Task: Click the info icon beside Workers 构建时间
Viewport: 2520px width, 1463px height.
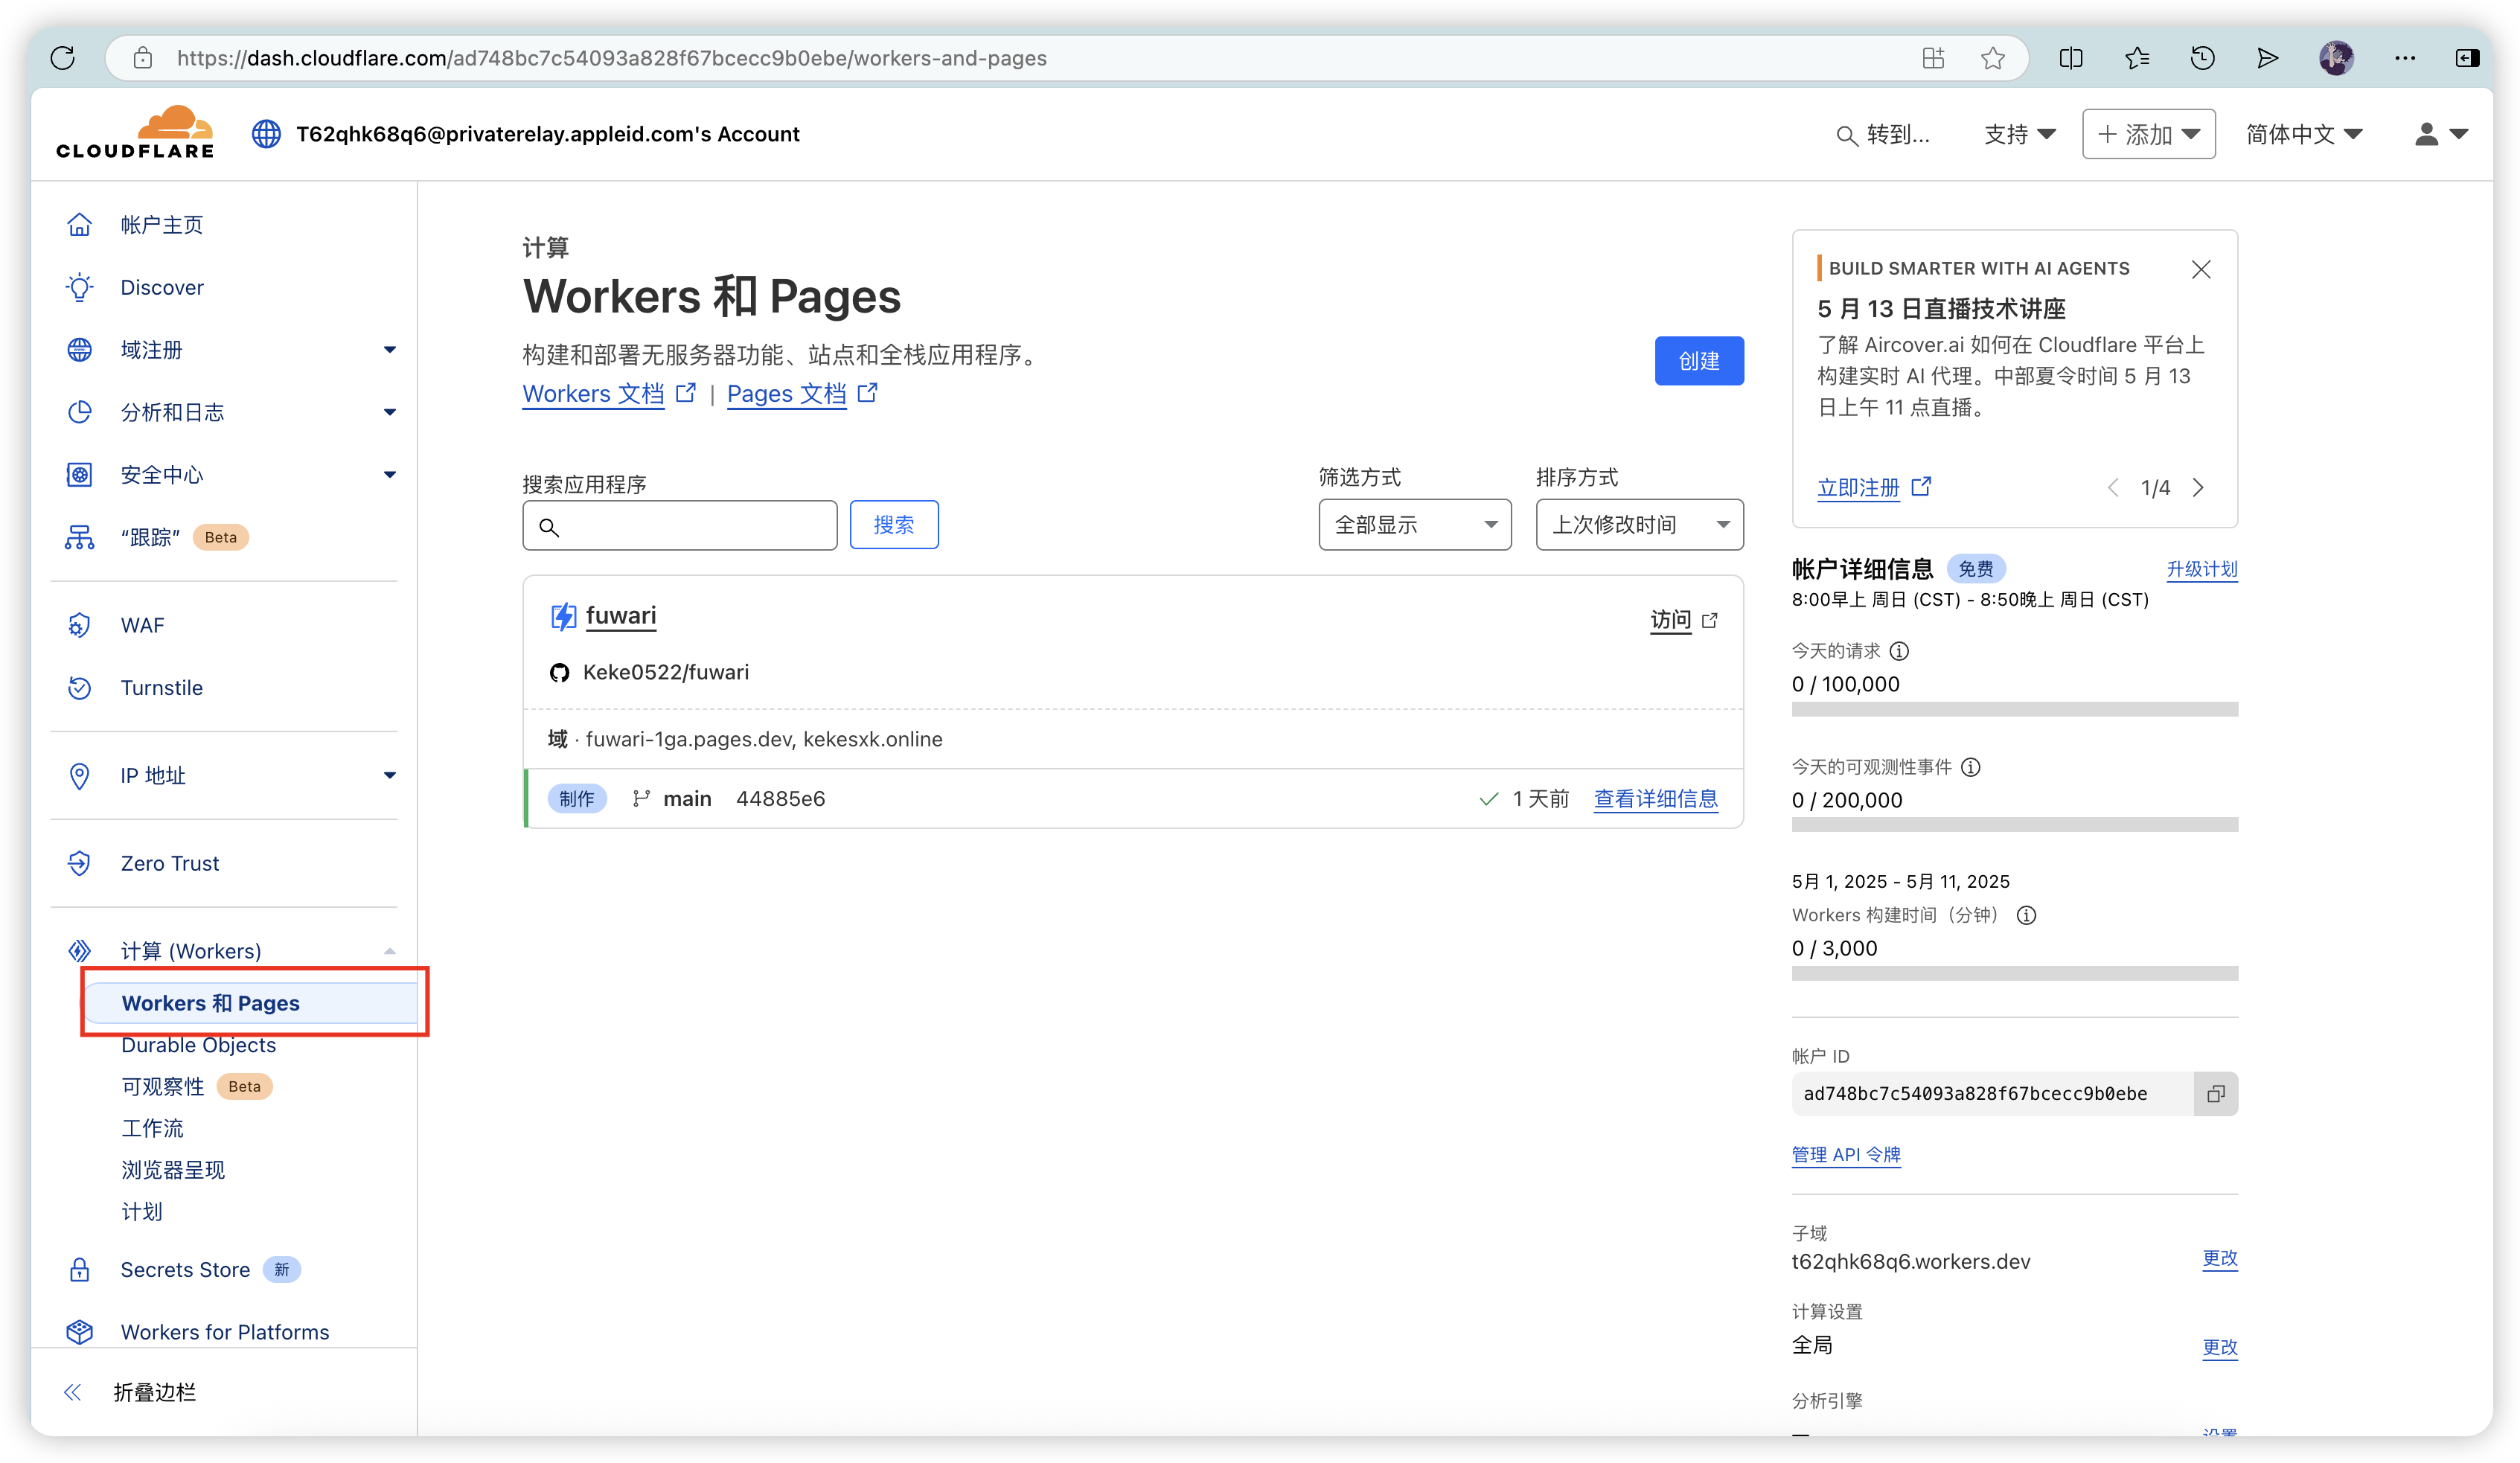Action: (x=2026, y=915)
